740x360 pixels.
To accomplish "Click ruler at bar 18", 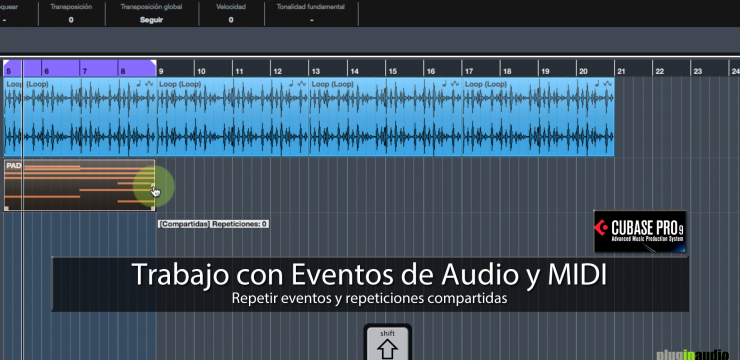I will coord(507,71).
